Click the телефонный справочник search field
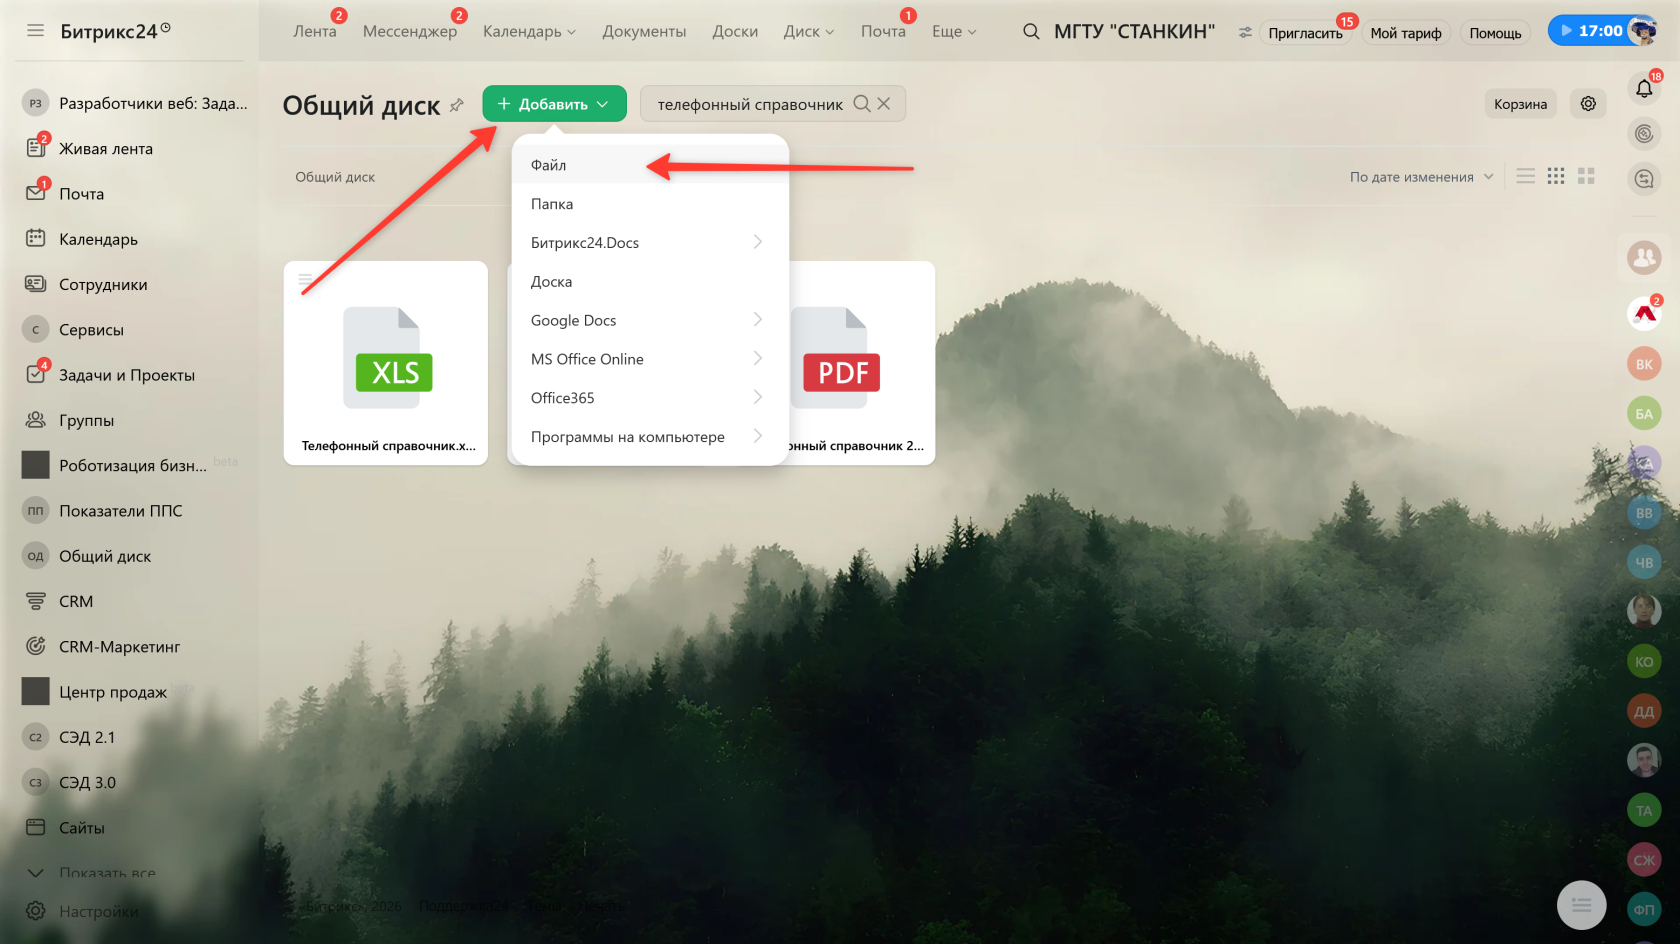The image size is (1680, 944). pyautogui.click(x=750, y=104)
